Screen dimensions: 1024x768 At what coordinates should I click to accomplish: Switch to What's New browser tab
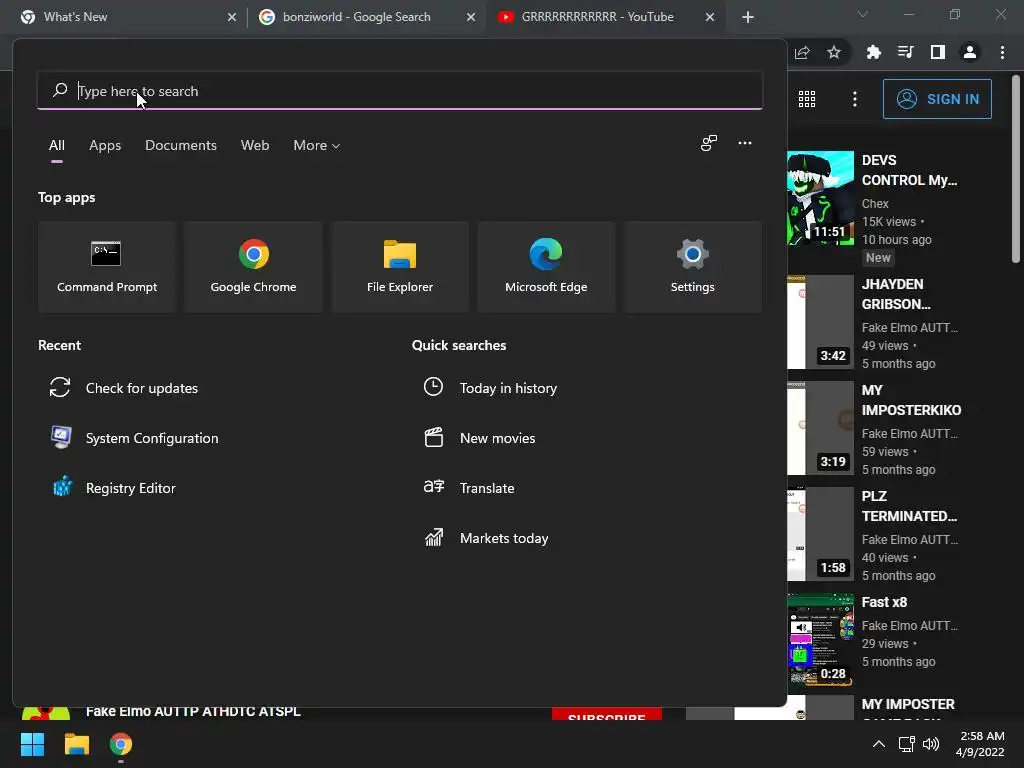coord(124,17)
